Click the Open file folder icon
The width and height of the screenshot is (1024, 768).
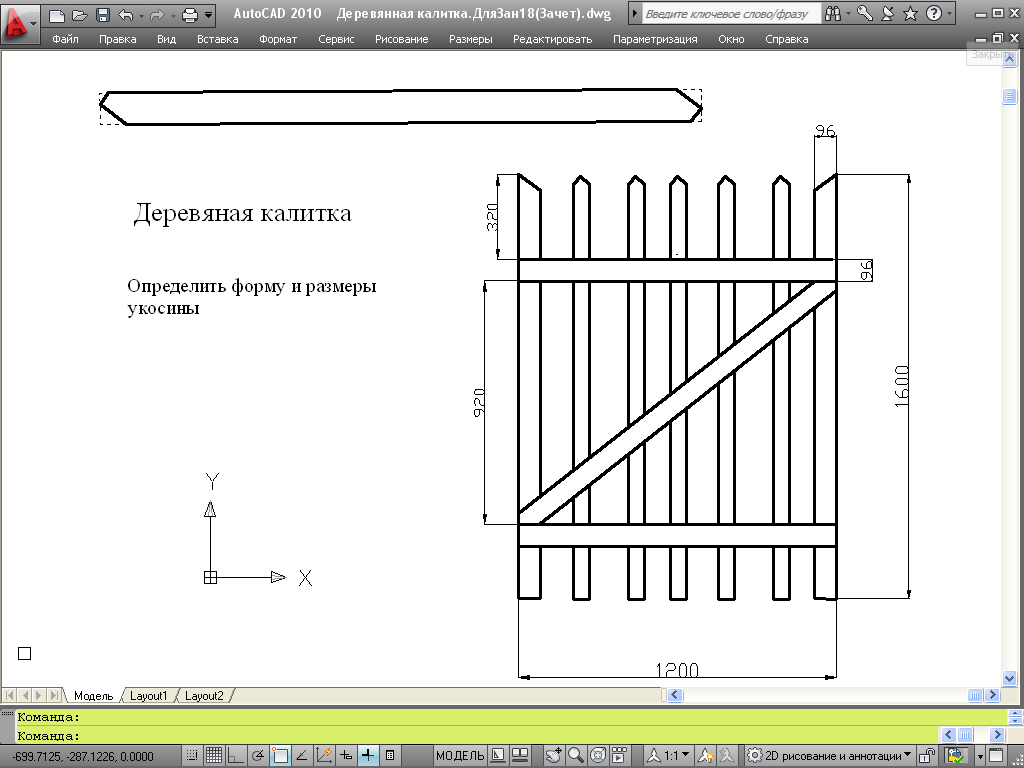(x=80, y=14)
